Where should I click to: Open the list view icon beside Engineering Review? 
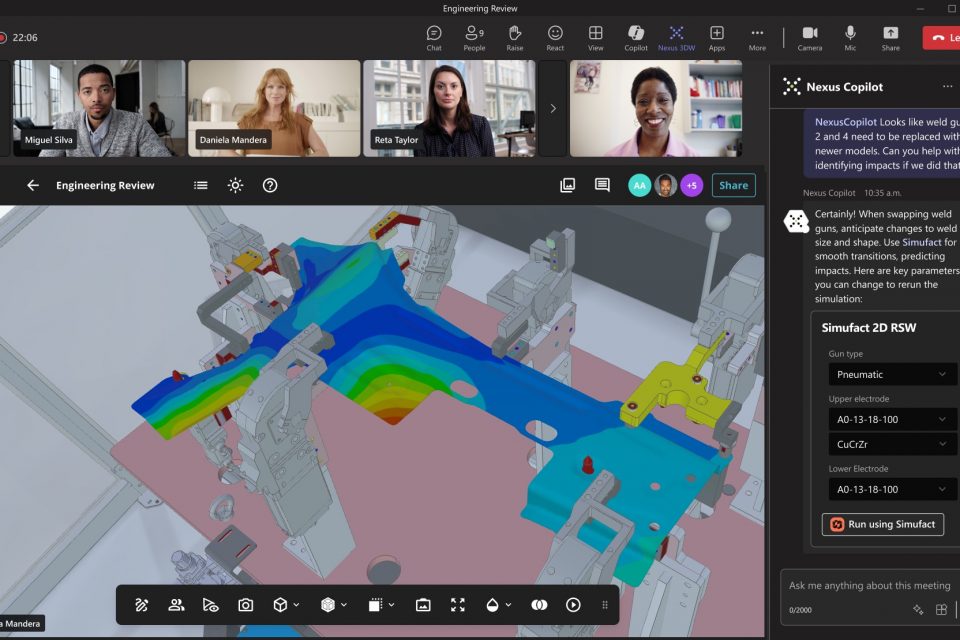201,185
